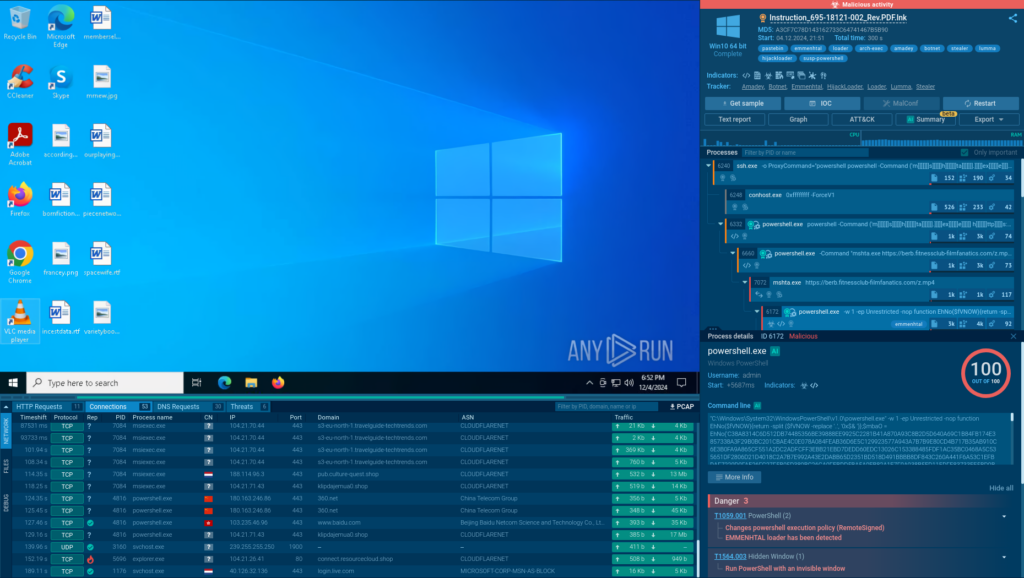
Task: Open the CCleaner desktop shortcut
Action: tap(19, 82)
